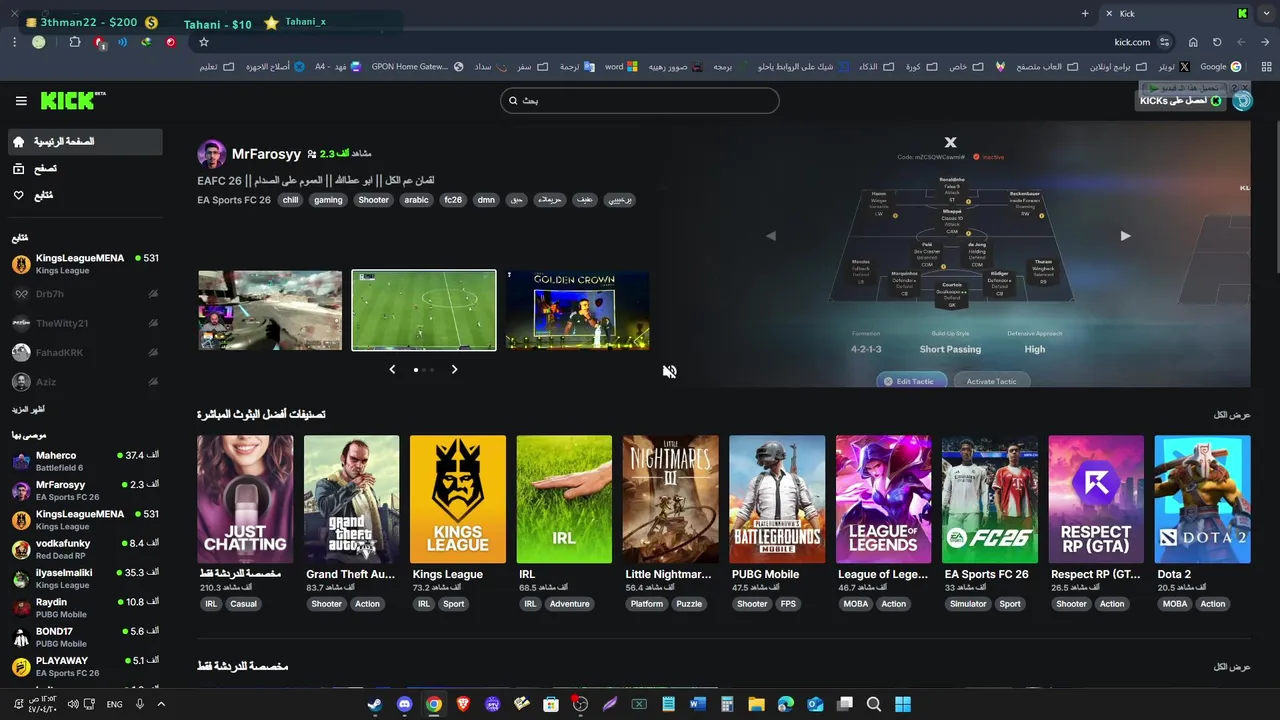Click the home icon in sidebar
This screenshot has width=1280, height=720.
(19, 142)
